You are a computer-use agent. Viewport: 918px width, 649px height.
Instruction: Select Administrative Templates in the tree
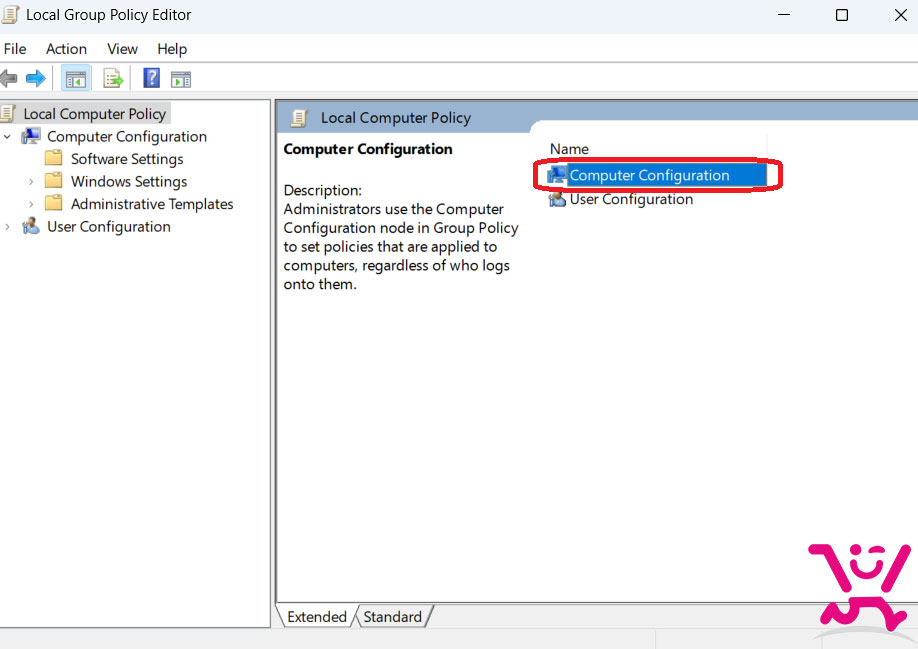click(152, 204)
